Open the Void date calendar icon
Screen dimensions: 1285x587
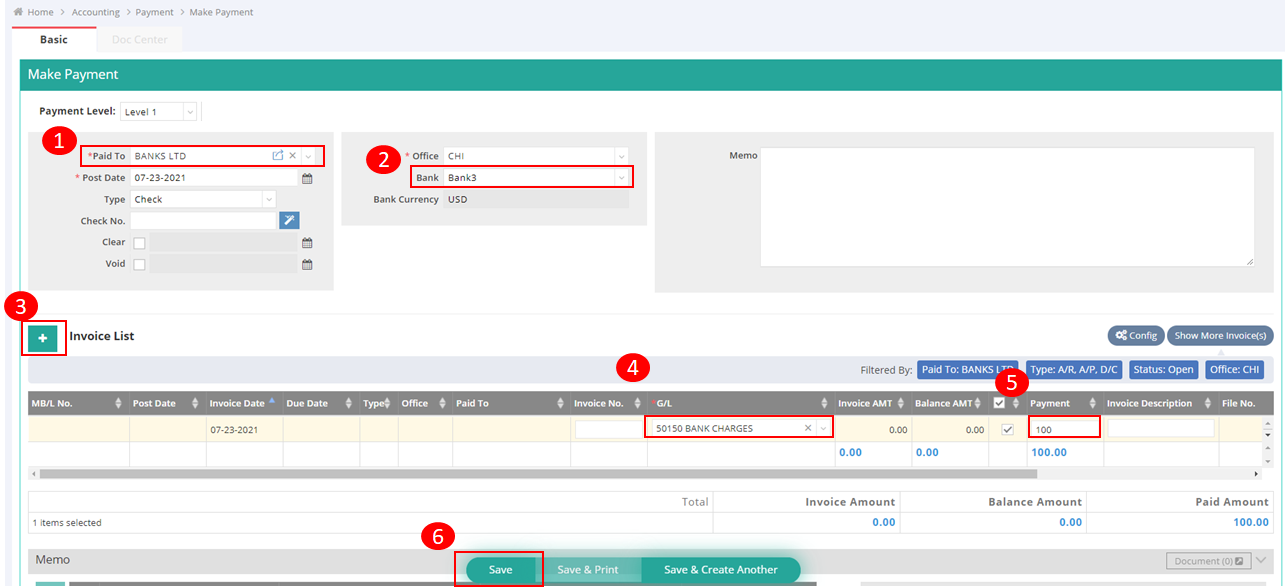click(x=308, y=265)
